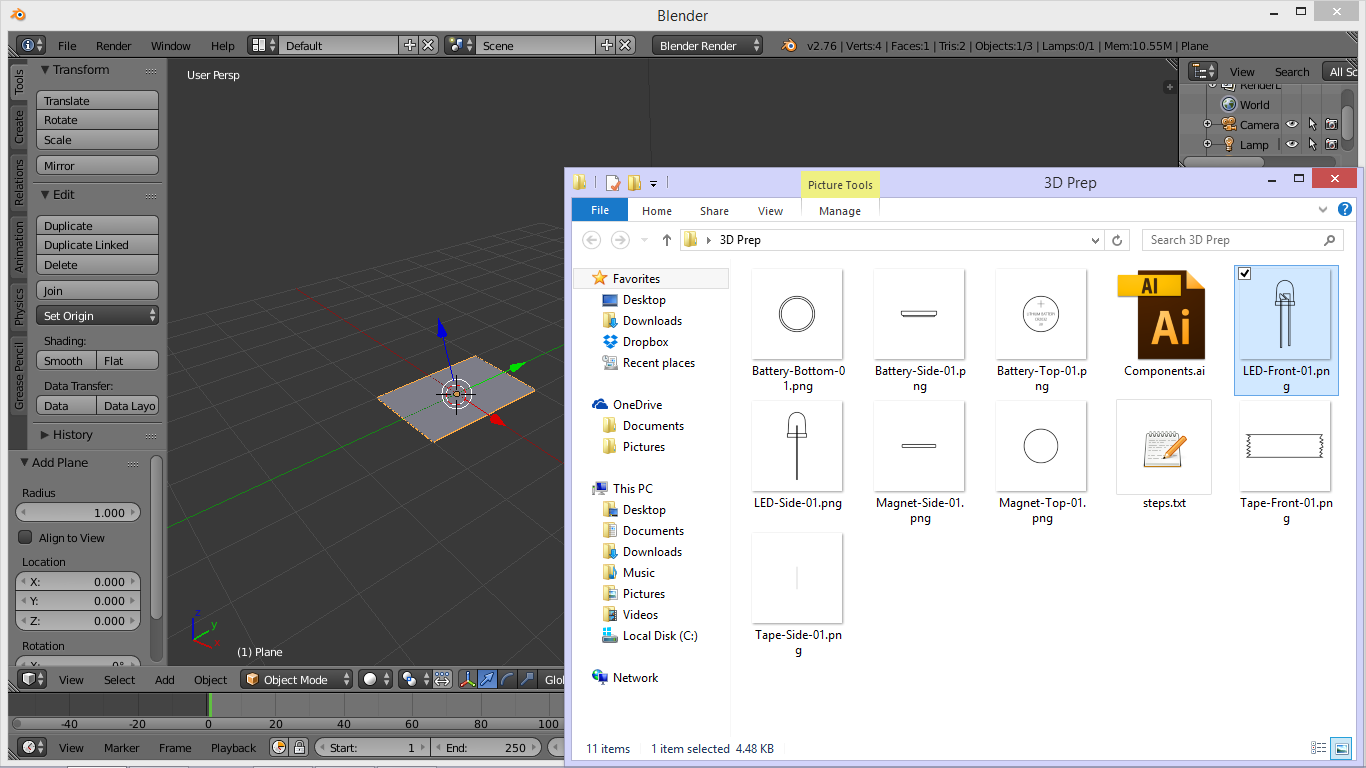Click the timeline use preview range clock icon
Image resolution: width=1366 pixels, height=768 pixels.
[279, 747]
